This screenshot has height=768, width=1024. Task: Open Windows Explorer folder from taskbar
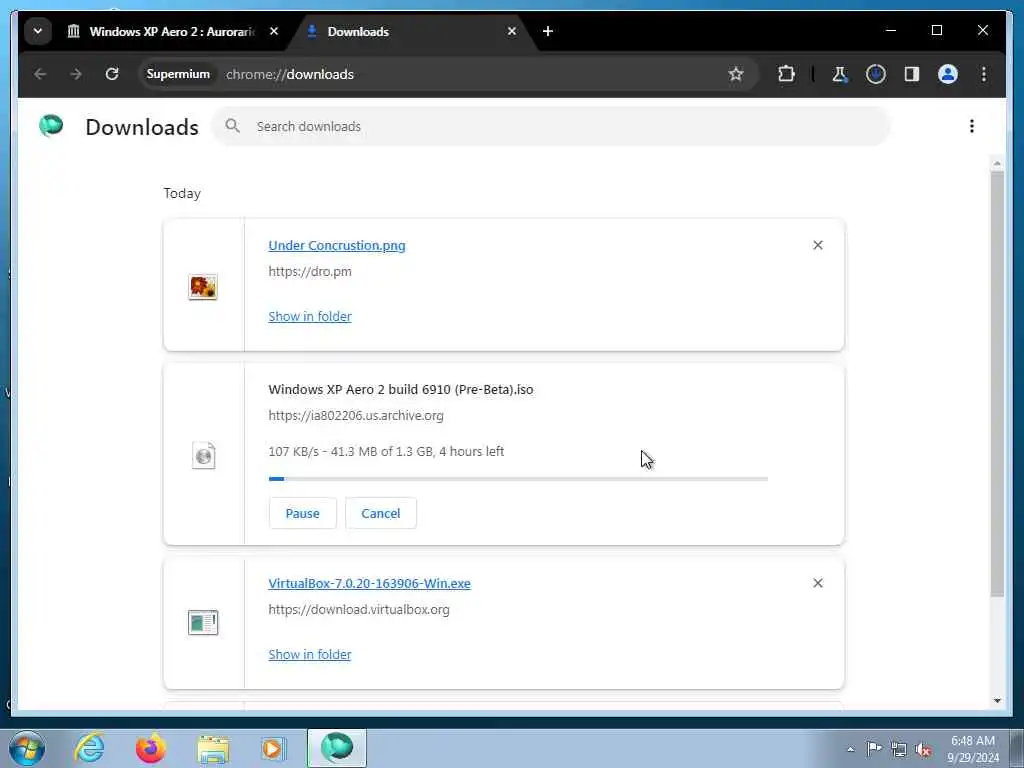(x=214, y=749)
